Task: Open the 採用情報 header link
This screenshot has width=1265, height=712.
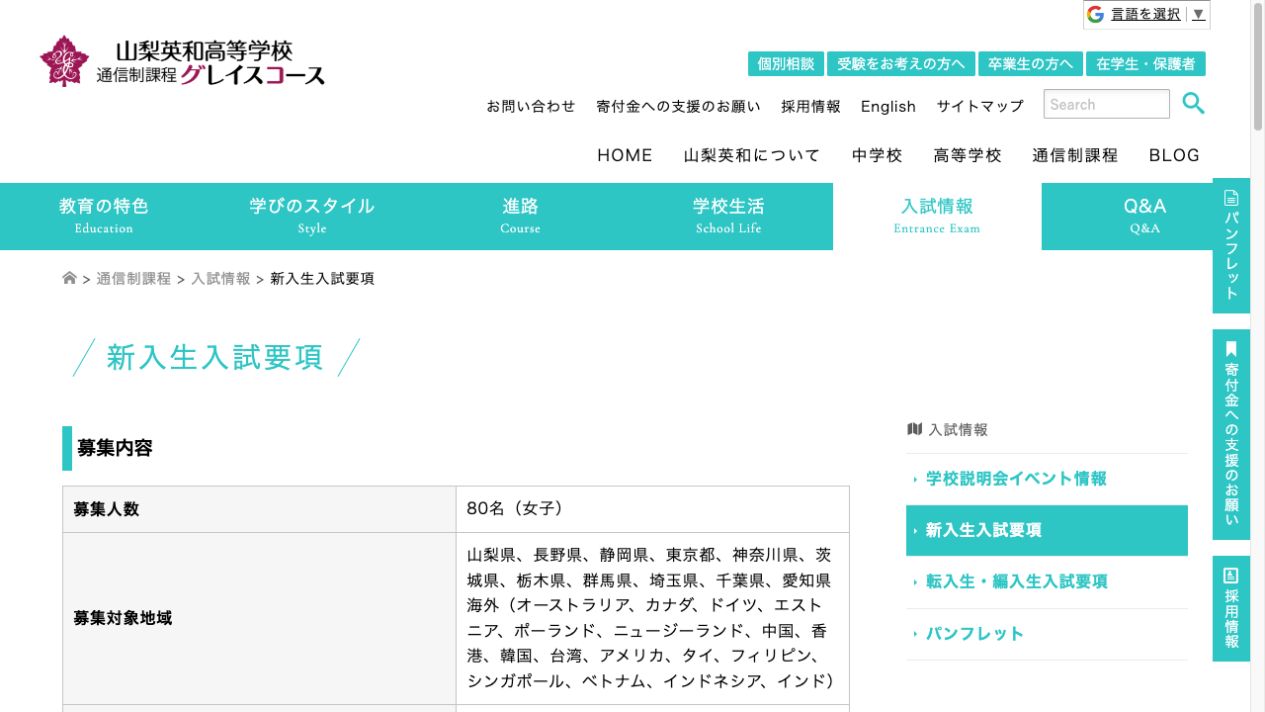Action: coord(811,106)
